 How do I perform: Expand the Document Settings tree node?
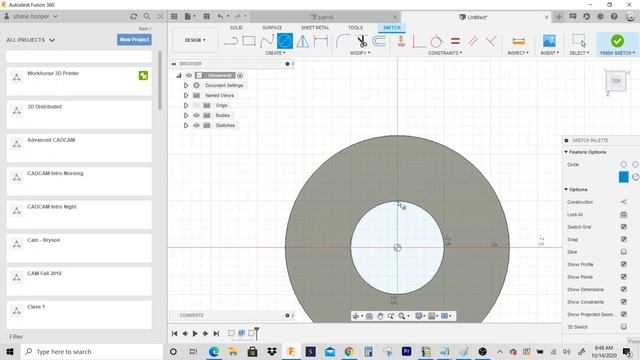click(186, 85)
